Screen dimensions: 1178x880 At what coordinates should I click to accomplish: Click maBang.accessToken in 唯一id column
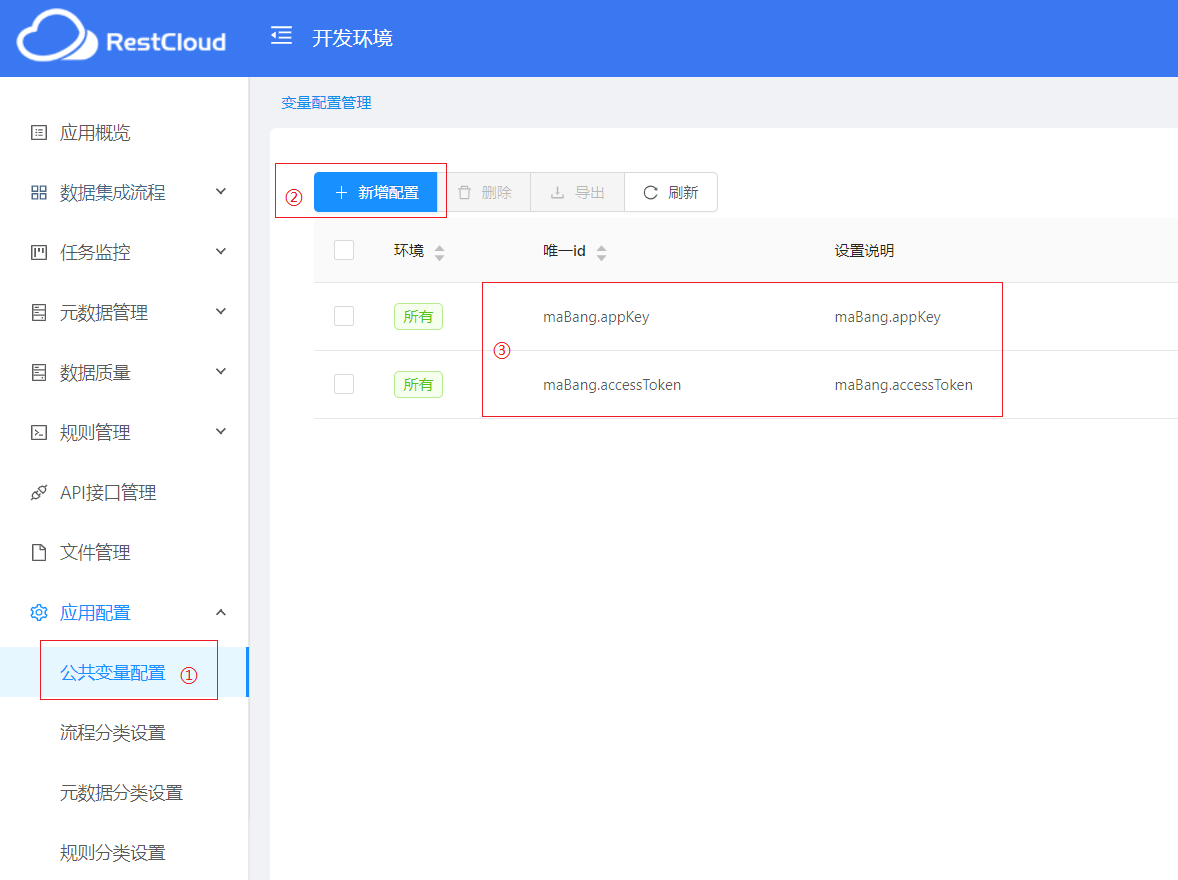(612, 385)
